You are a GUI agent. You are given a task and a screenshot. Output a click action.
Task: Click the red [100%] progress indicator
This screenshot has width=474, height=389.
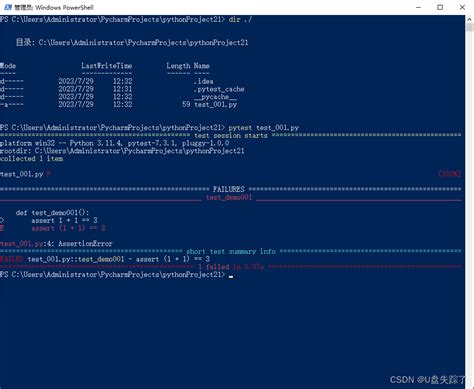pyautogui.click(x=449, y=174)
